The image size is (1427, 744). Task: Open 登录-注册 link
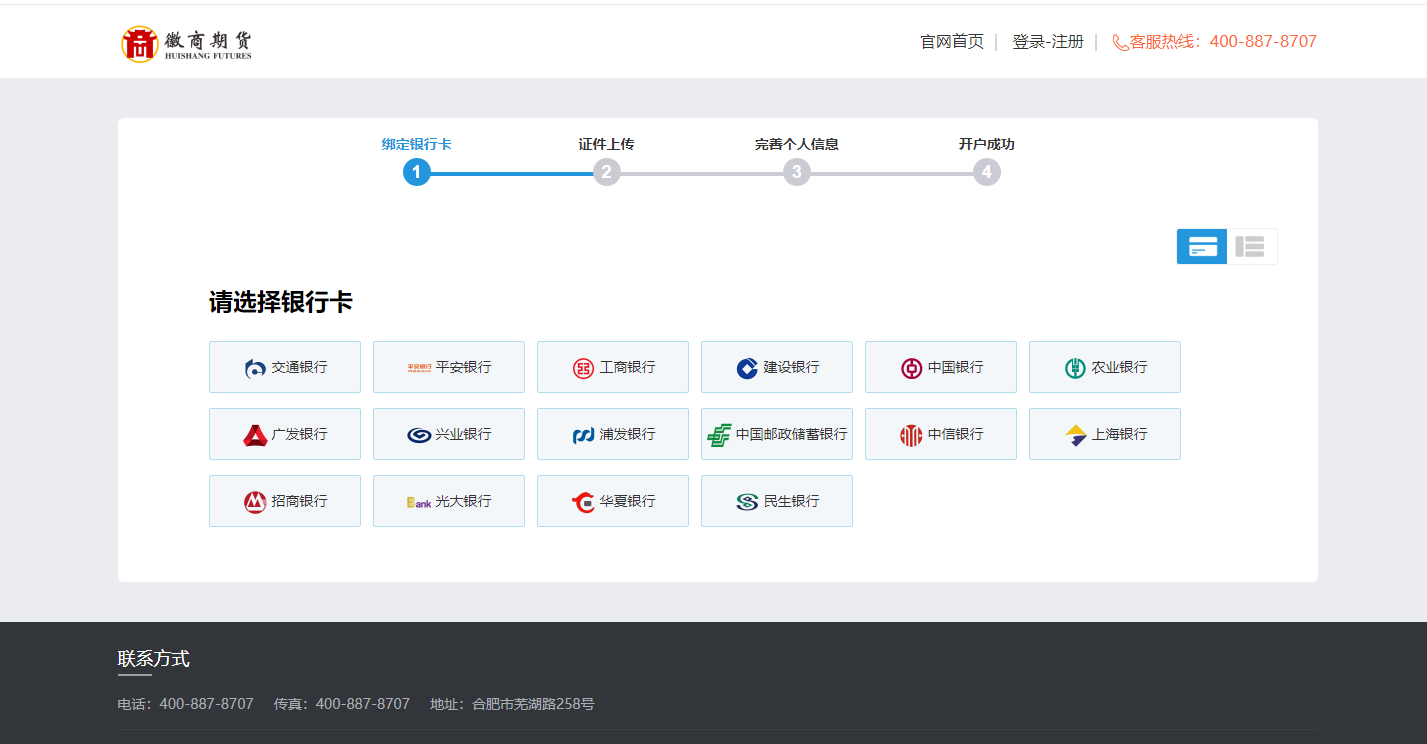(x=1048, y=42)
